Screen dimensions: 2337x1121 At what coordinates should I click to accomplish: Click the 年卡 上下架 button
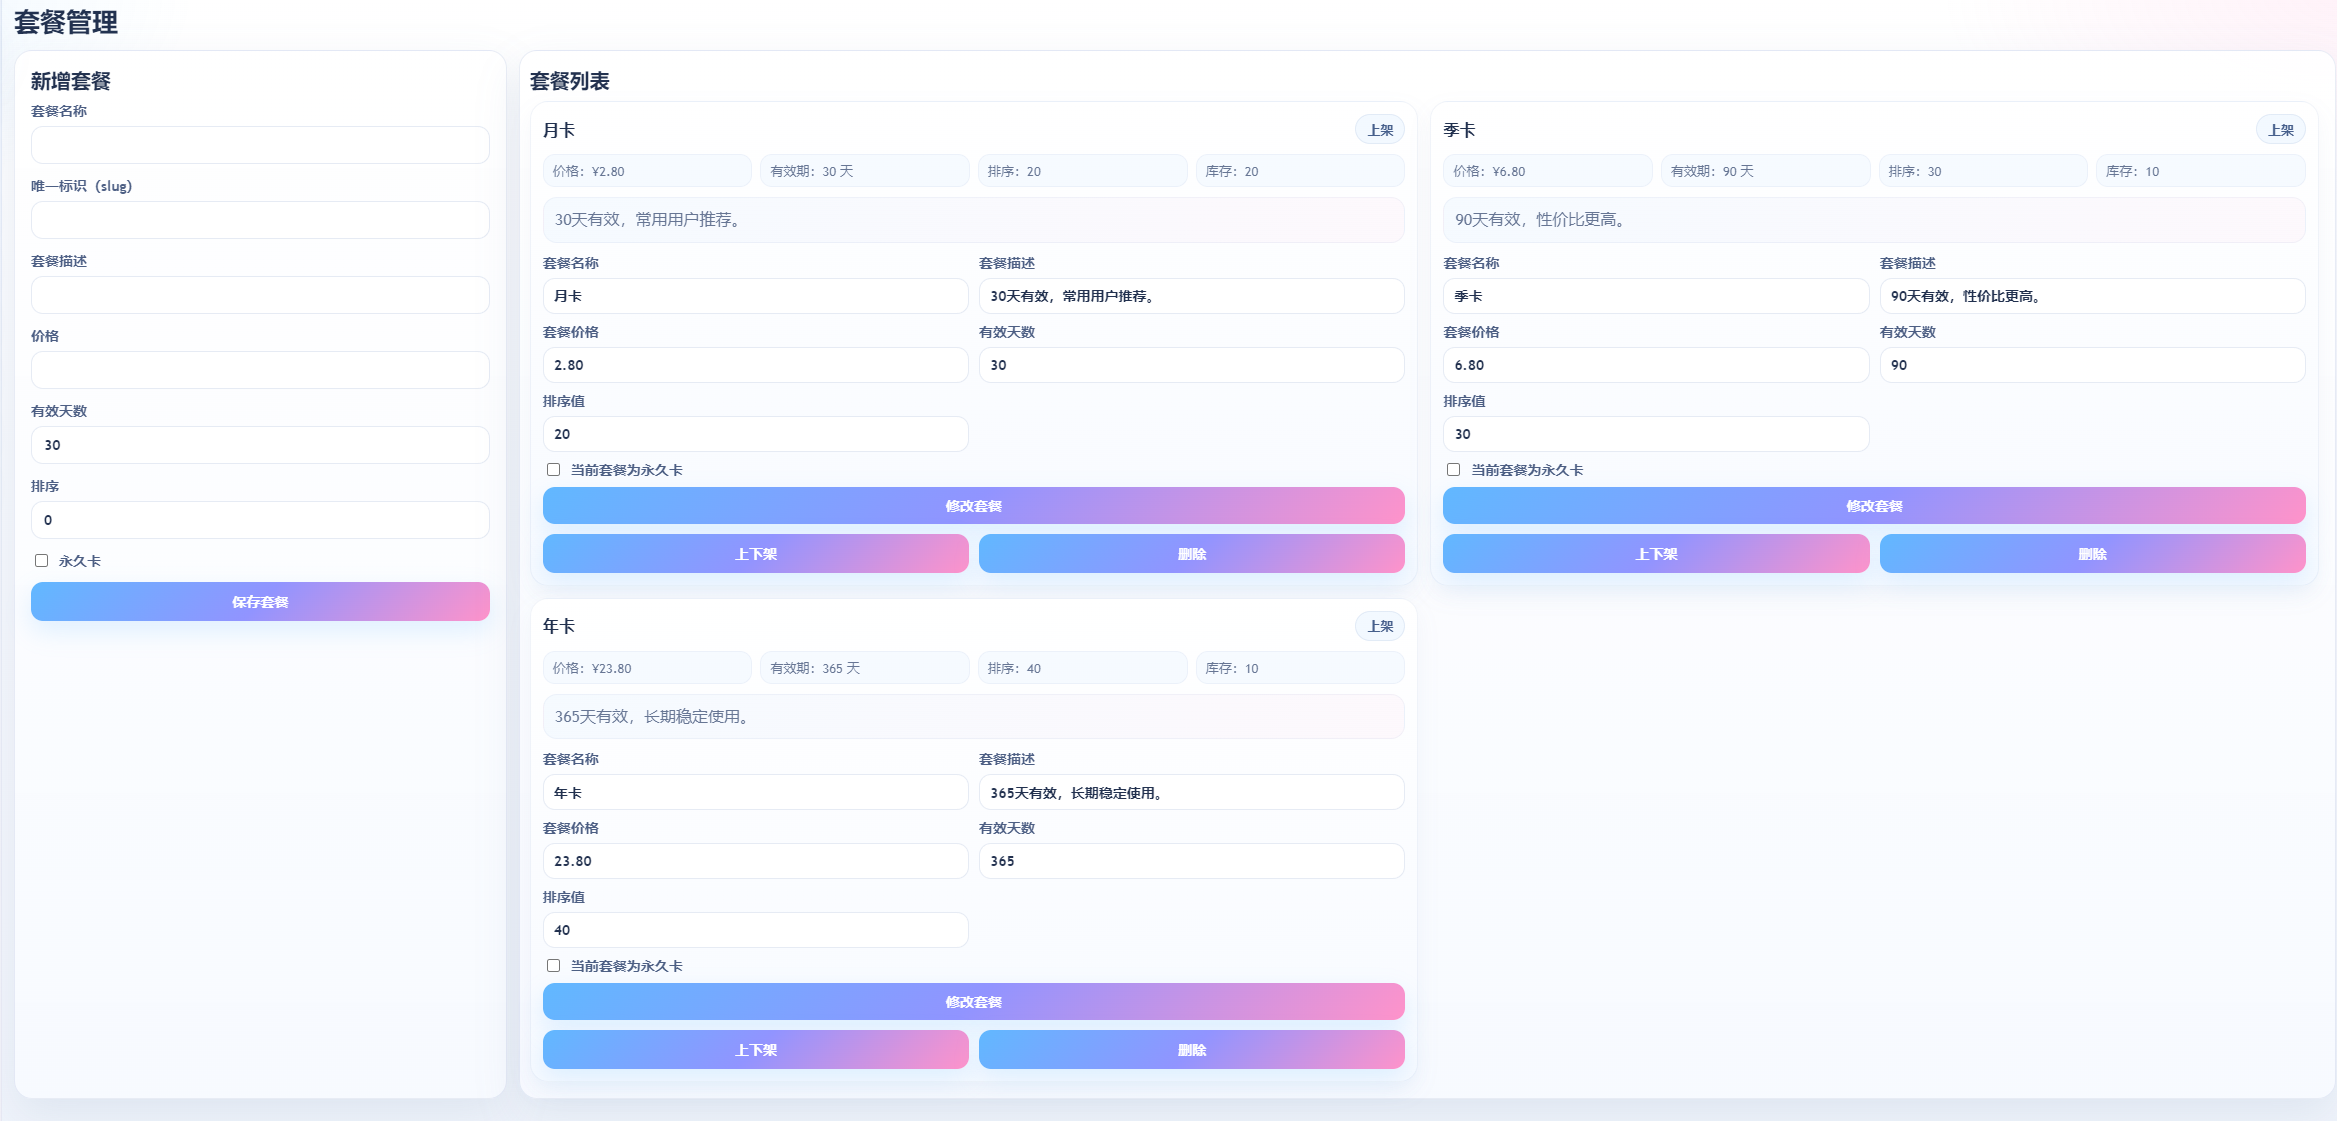click(755, 1050)
